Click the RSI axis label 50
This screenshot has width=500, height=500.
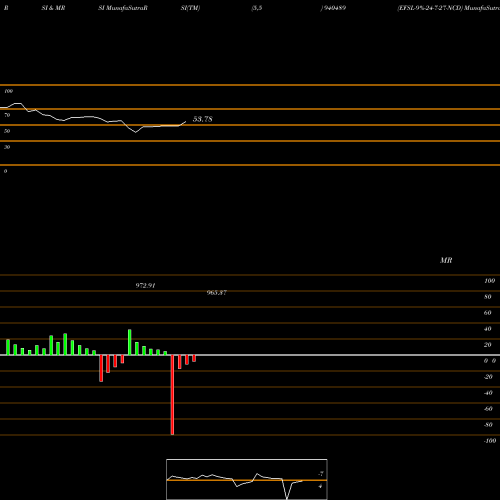pos(7,131)
